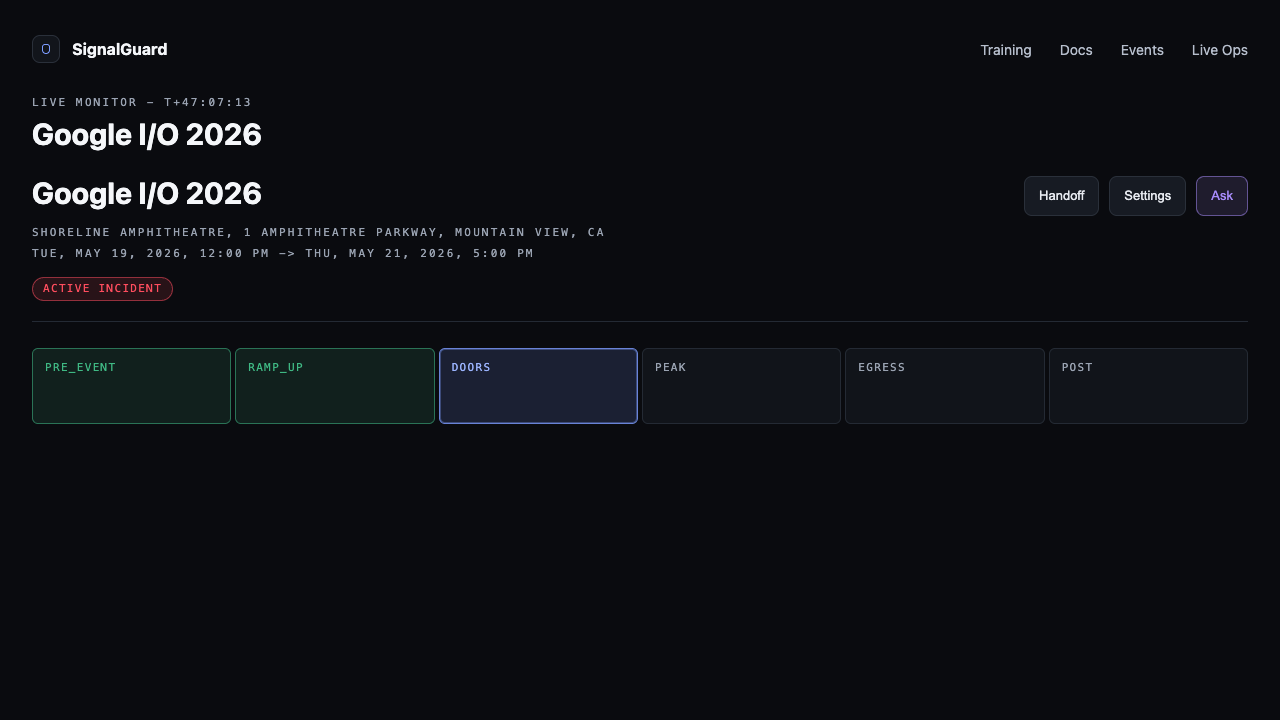Click the Handoff button
The width and height of the screenshot is (1280, 720).
[x=1061, y=196]
